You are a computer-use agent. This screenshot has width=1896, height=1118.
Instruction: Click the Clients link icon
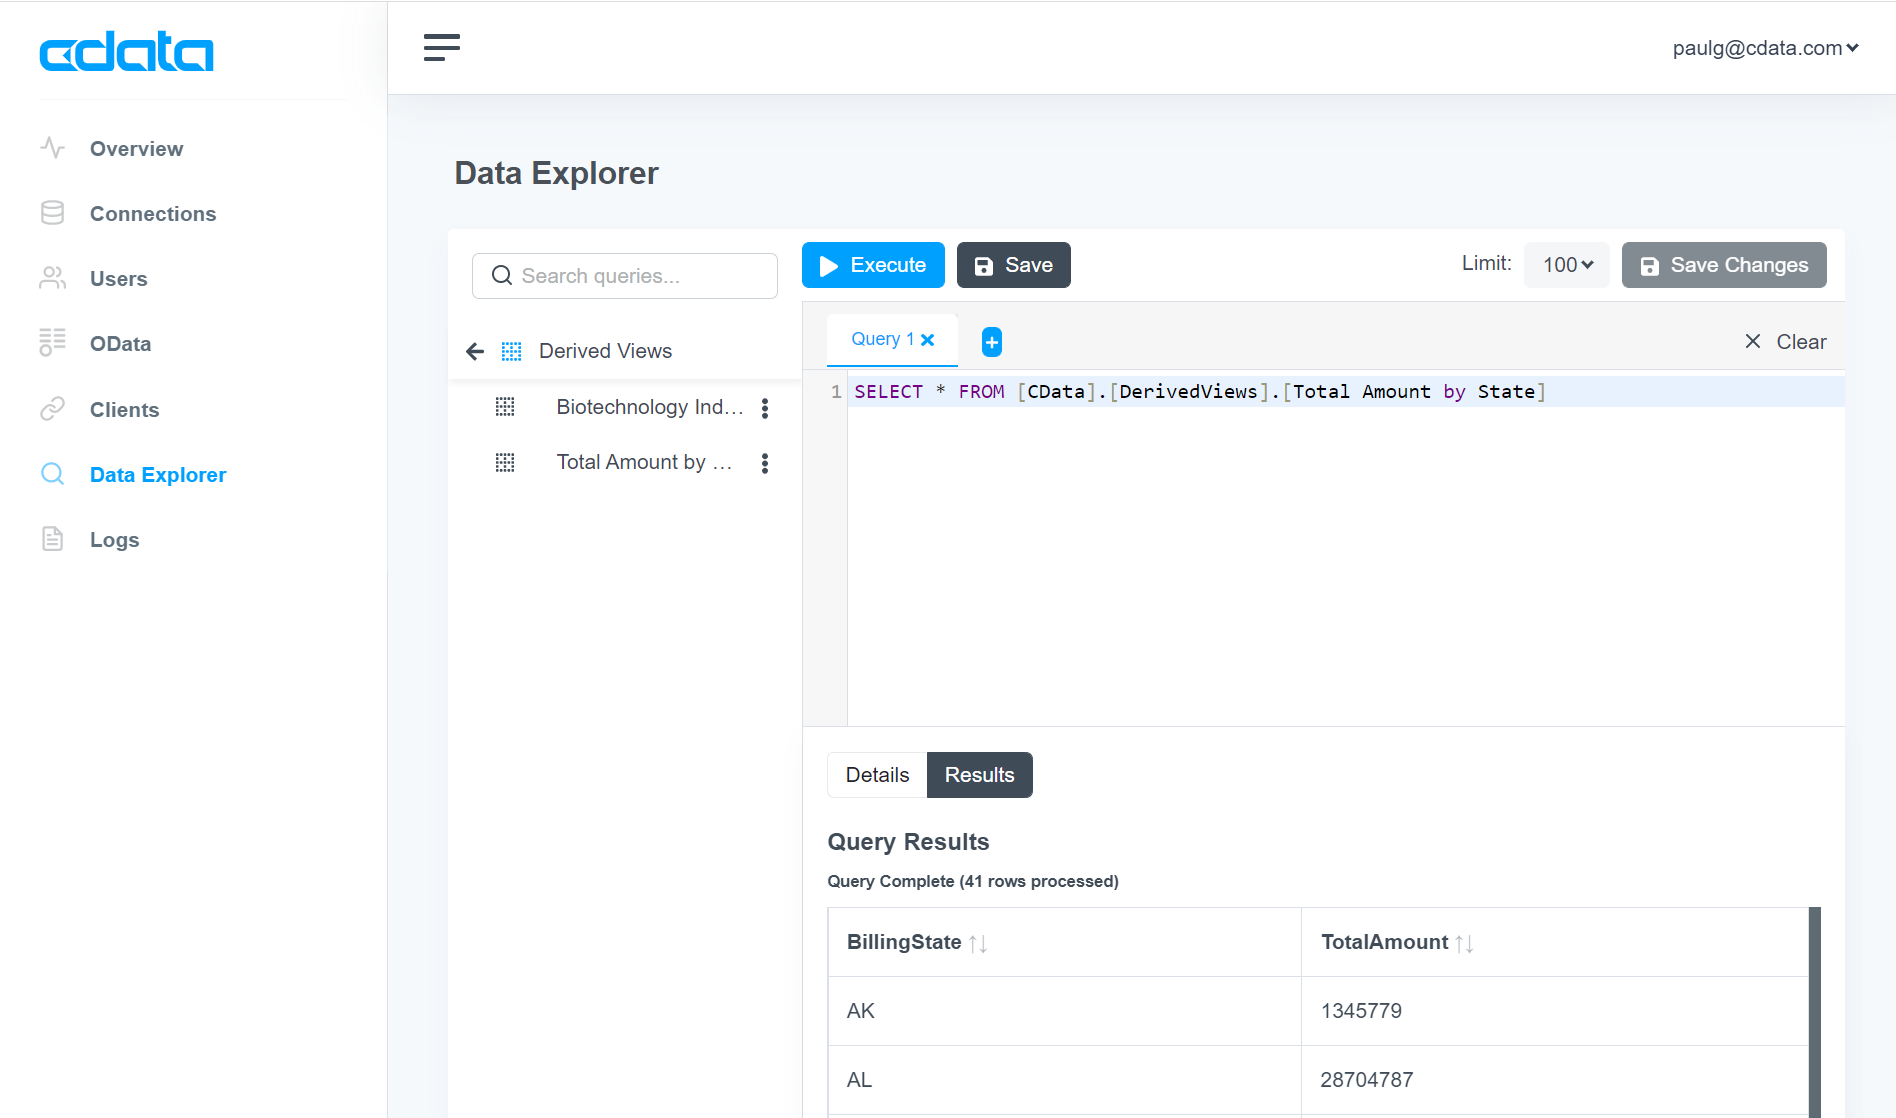[x=52, y=408]
